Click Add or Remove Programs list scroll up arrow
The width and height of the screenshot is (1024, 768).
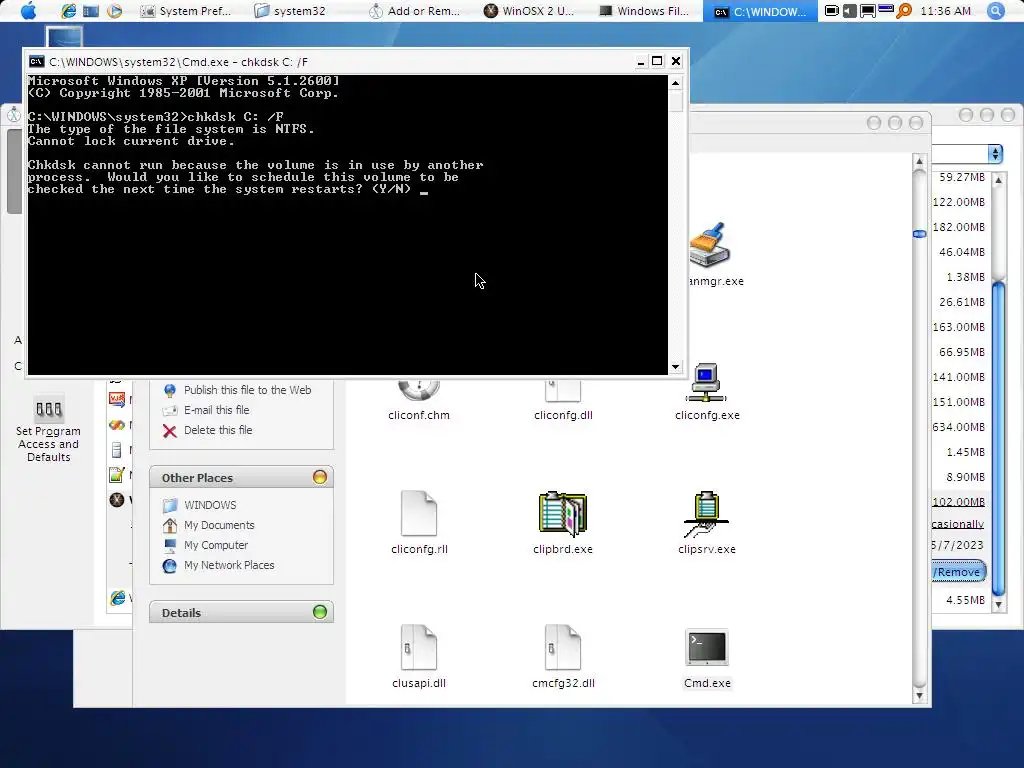point(999,180)
